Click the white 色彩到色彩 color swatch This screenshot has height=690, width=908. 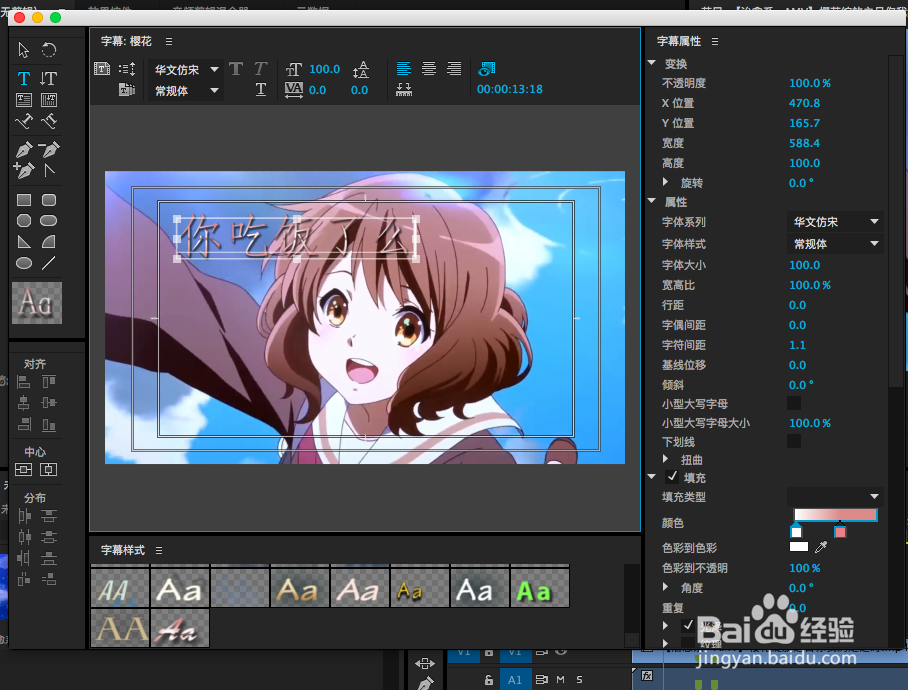pyautogui.click(x=799, y=547)
